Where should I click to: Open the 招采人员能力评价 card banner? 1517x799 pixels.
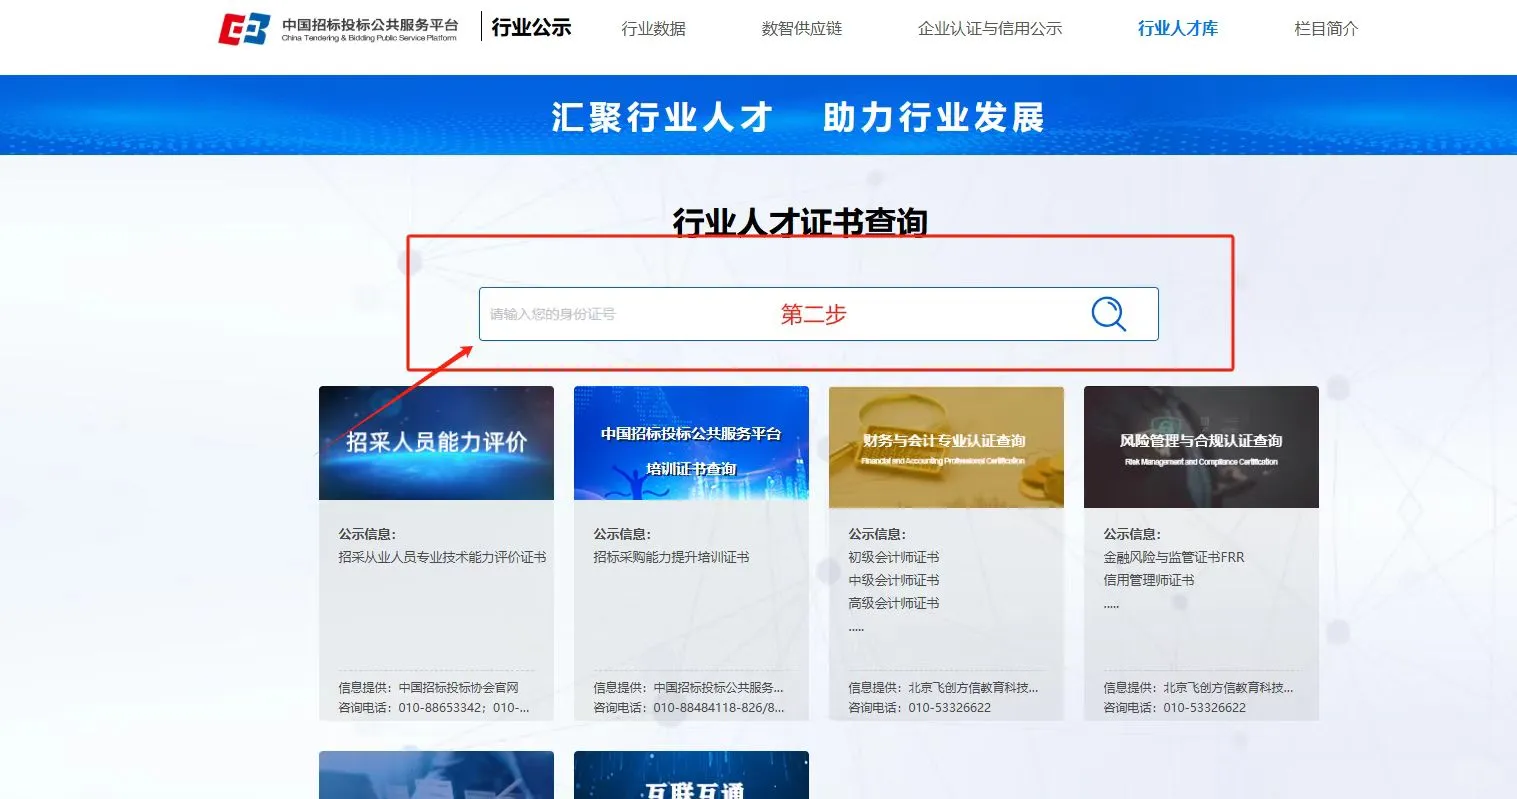pos(436,443)
